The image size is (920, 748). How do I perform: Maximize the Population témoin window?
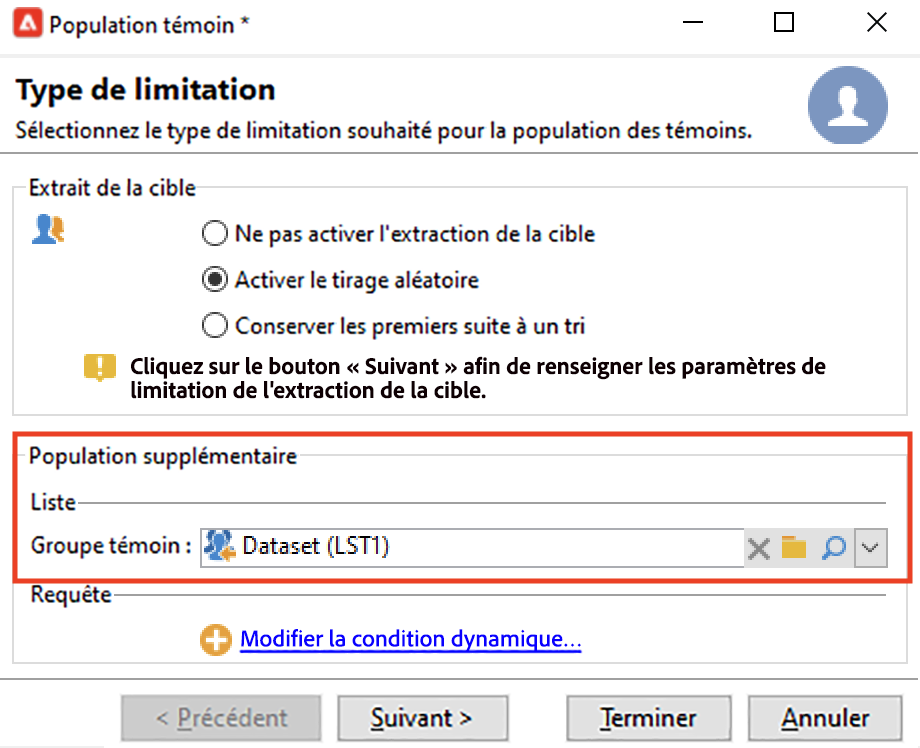[x=784, y=23]
